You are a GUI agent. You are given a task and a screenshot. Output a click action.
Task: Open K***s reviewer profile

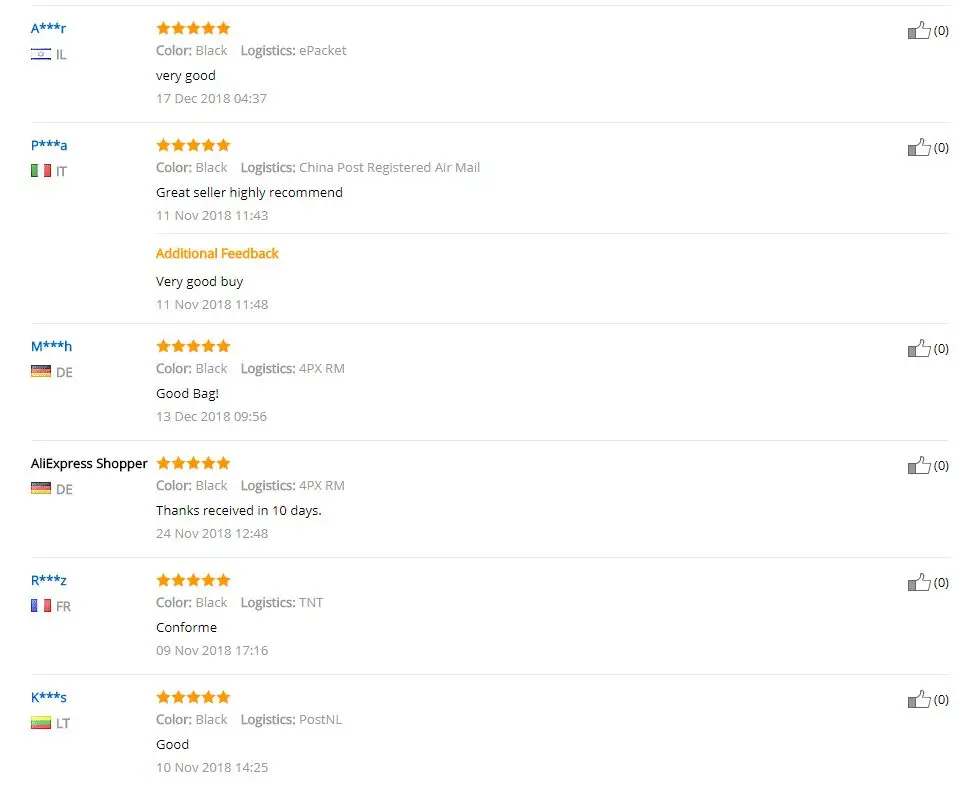tap(49, 697)
